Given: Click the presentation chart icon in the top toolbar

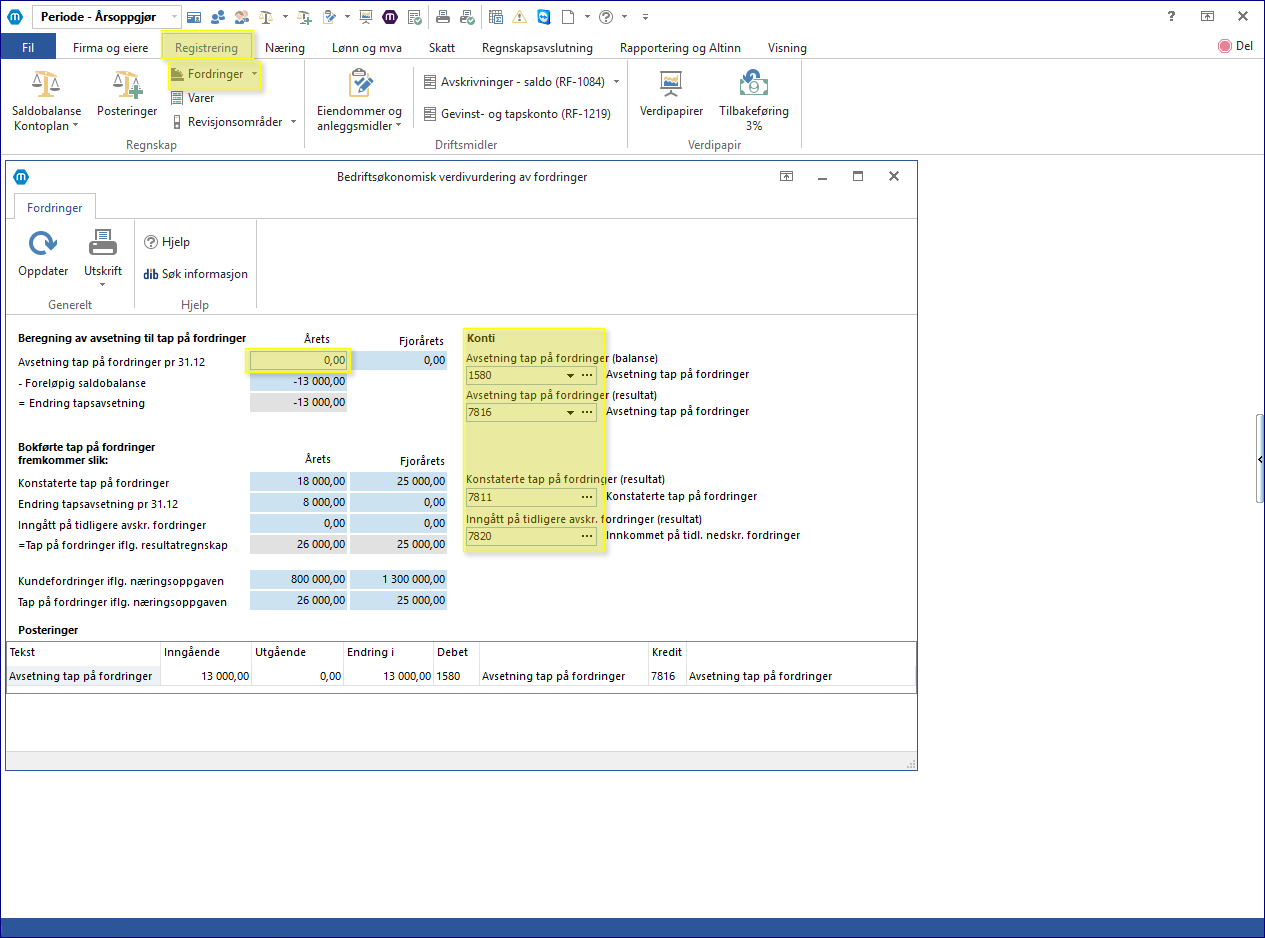Looking at the screenshot, I should (x=365, y=17).
